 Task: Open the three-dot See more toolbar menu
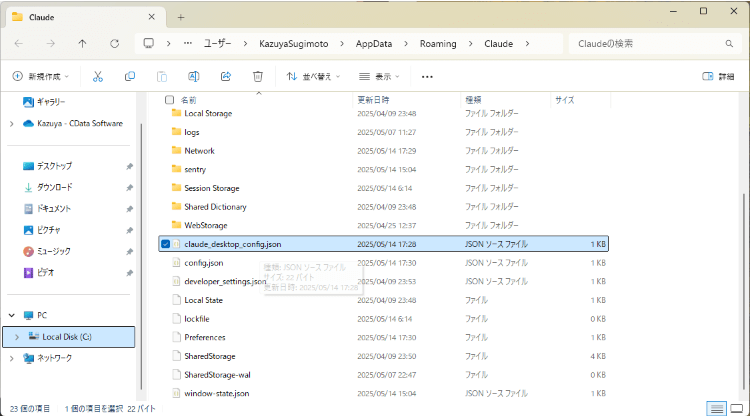point(427,77)
